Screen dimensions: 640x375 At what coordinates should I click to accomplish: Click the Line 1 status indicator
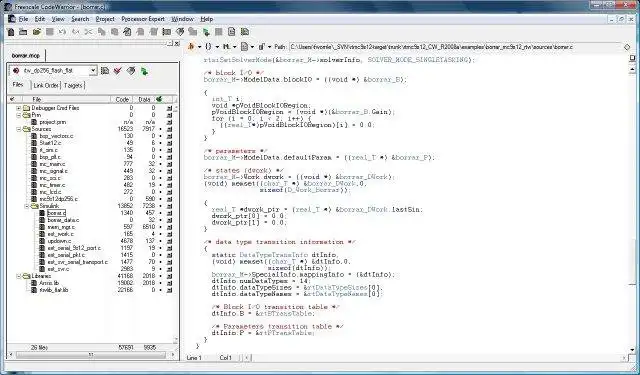(194, 358)
